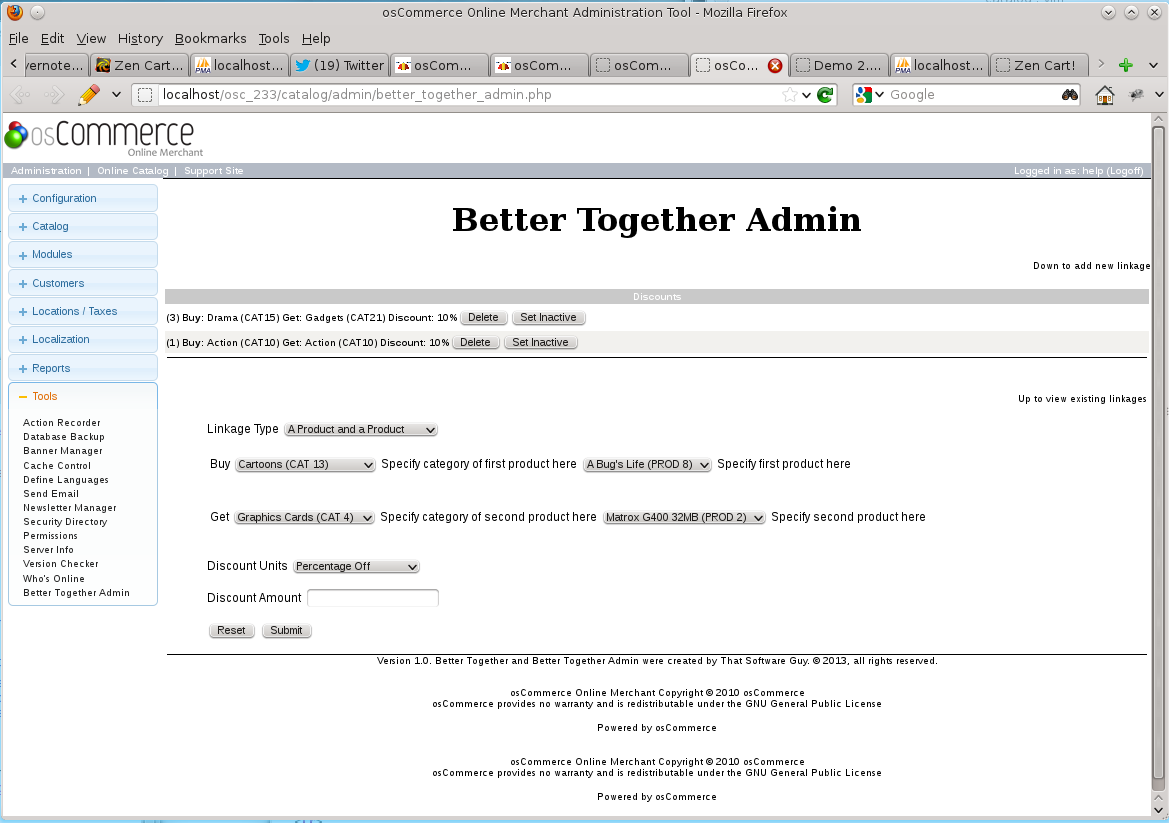Click the Logoff link
This screenshot has width=1169, height=823.
point(1125,170)
